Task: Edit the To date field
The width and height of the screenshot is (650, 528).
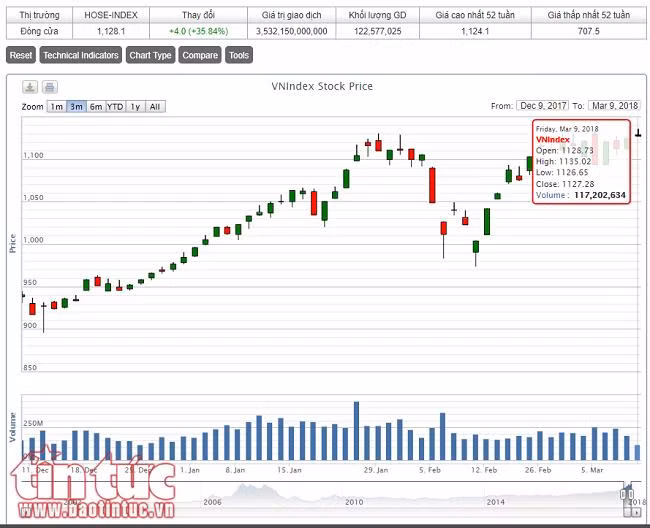Action: (615, 106)
